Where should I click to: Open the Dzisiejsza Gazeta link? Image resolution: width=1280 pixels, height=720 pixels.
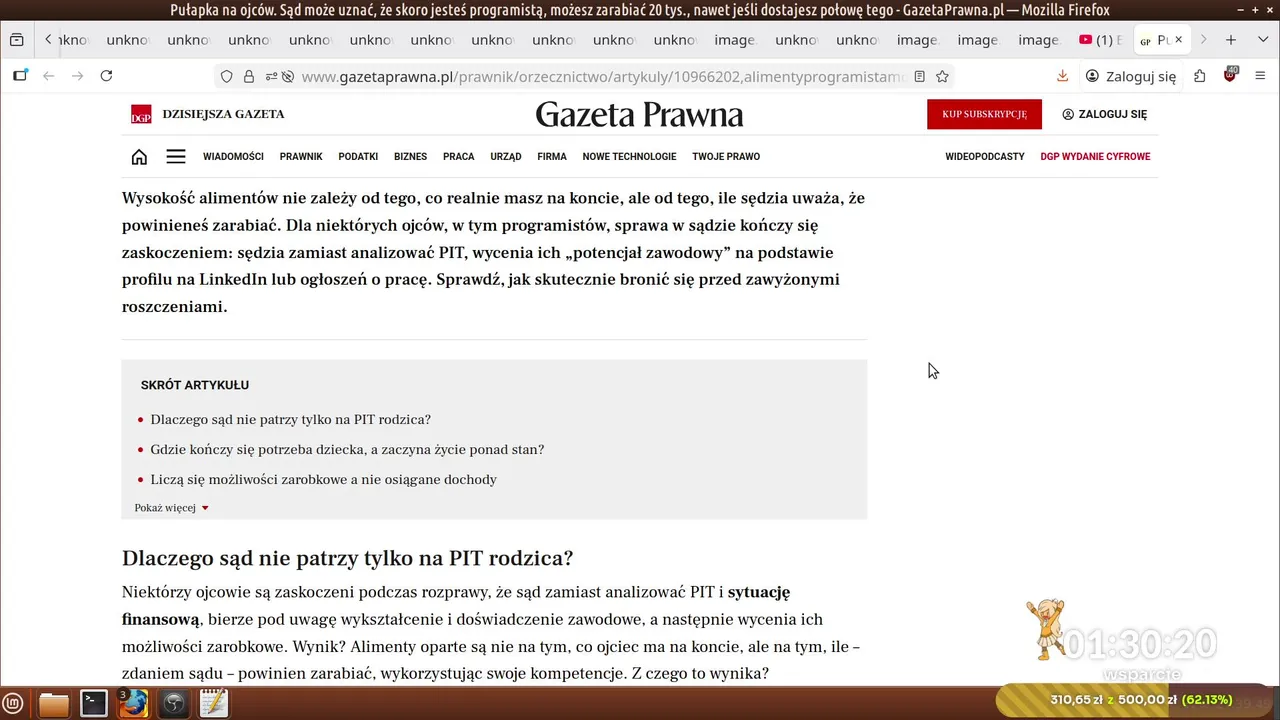tap(223, 114)
